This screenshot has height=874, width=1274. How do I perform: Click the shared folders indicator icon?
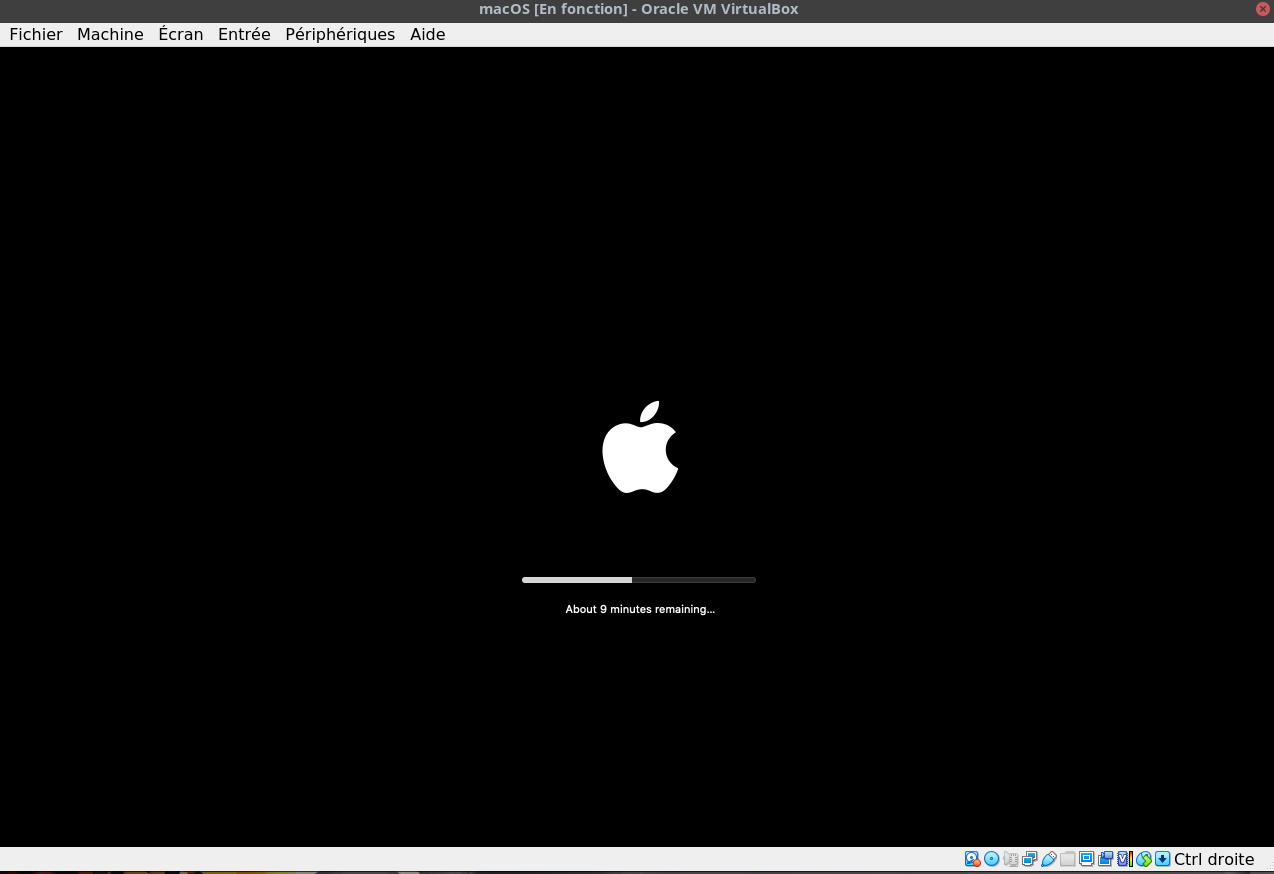[x=1067, y=859]
